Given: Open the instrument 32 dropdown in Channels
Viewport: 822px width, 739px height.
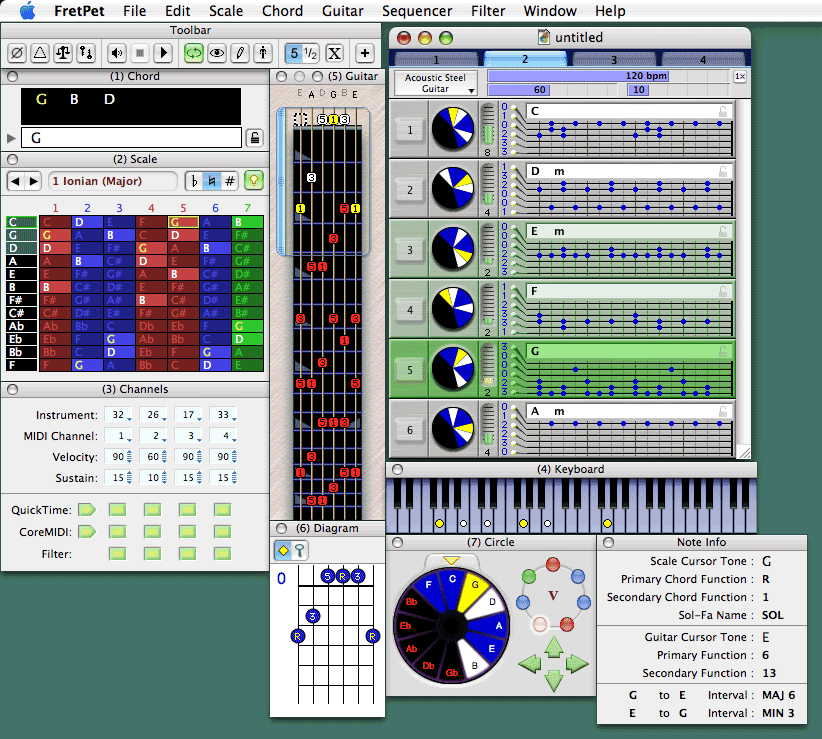Looking at the screenshot, I should point(118,415).
